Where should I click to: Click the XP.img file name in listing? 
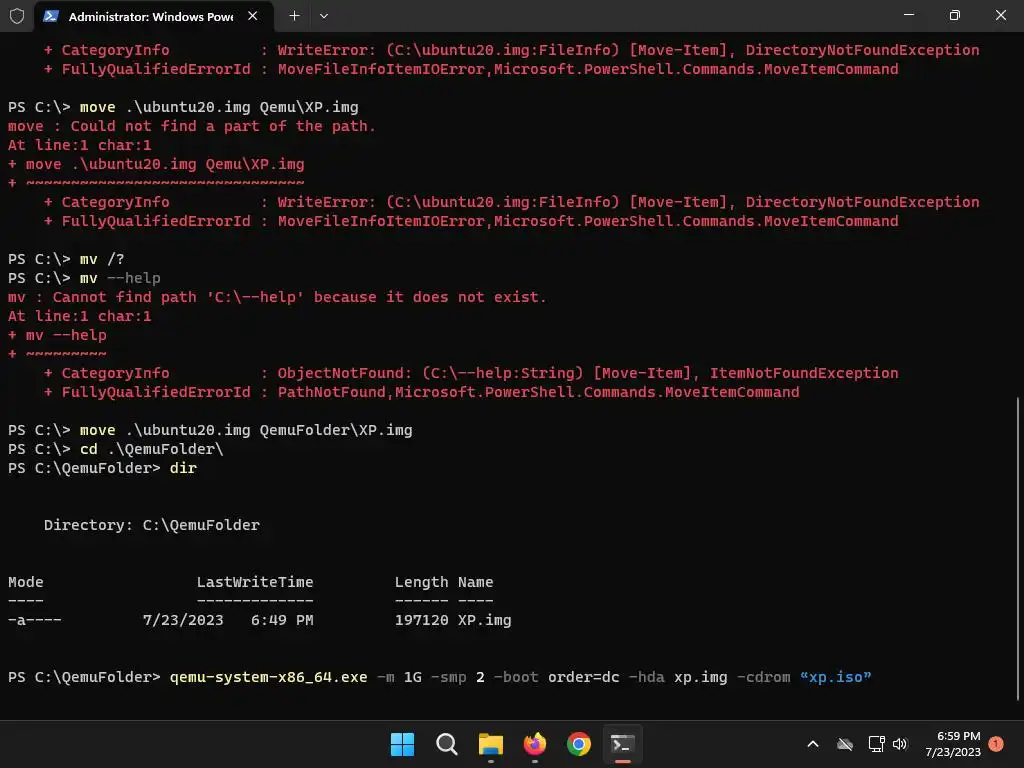point(485,620)
